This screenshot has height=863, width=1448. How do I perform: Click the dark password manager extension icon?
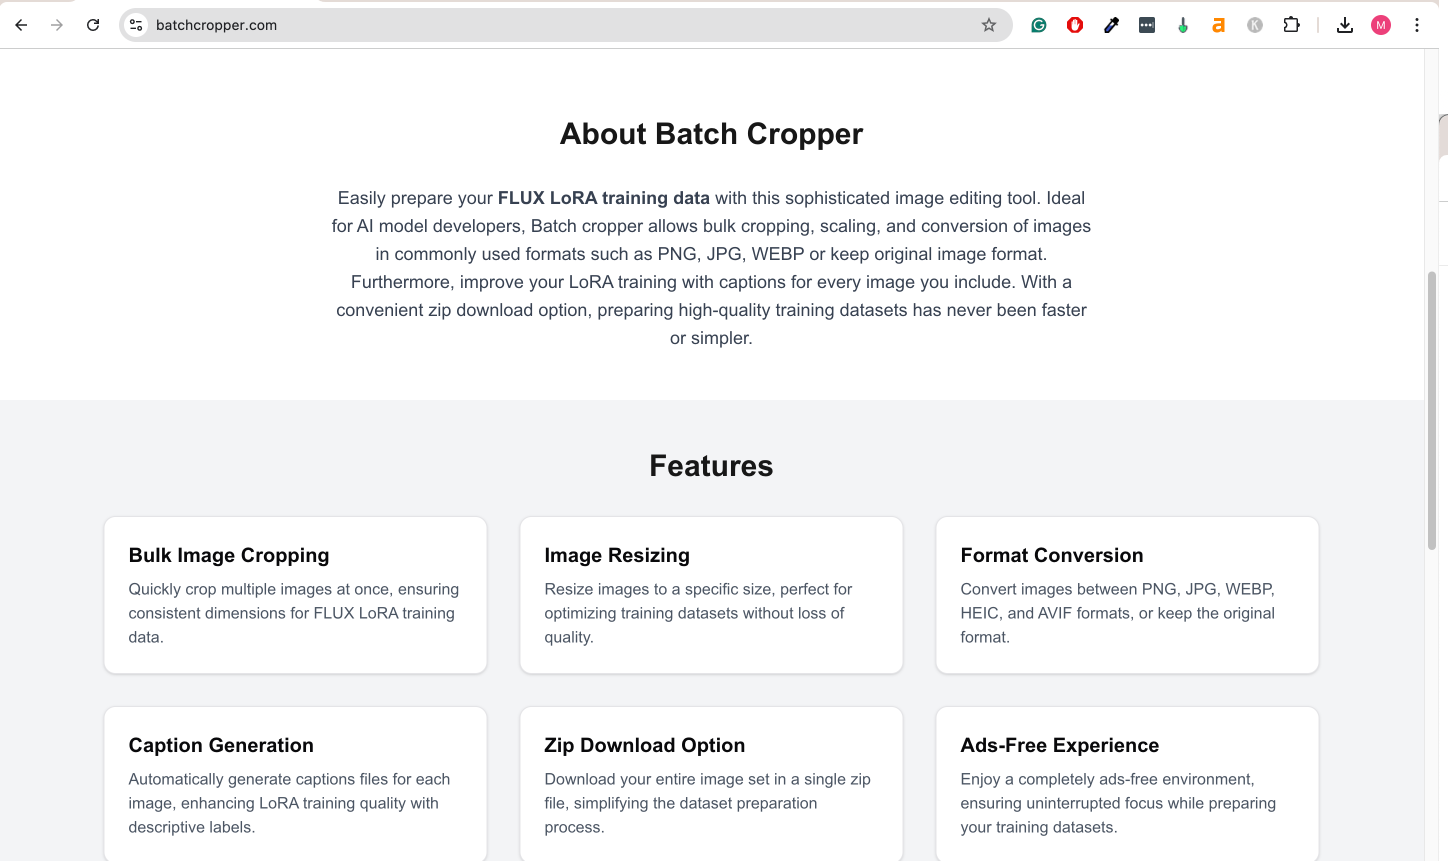point(1146,25)
